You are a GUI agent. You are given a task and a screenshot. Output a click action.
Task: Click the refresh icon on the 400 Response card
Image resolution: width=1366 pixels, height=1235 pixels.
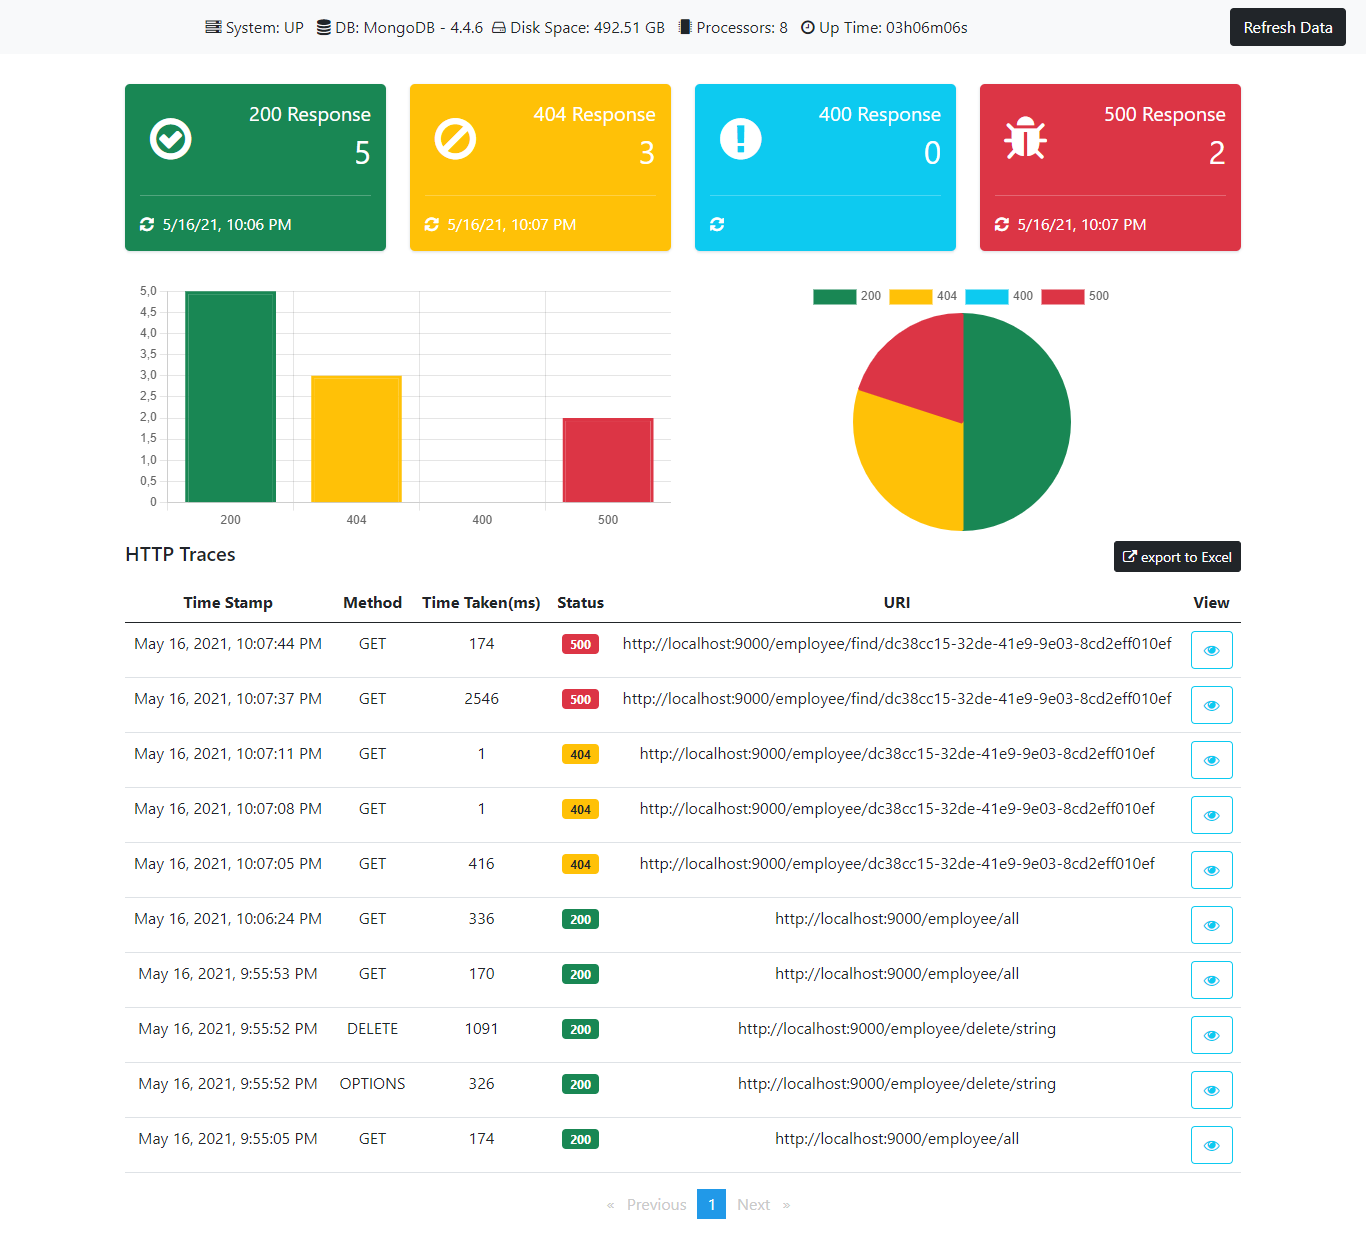click(x=717, y=225)
